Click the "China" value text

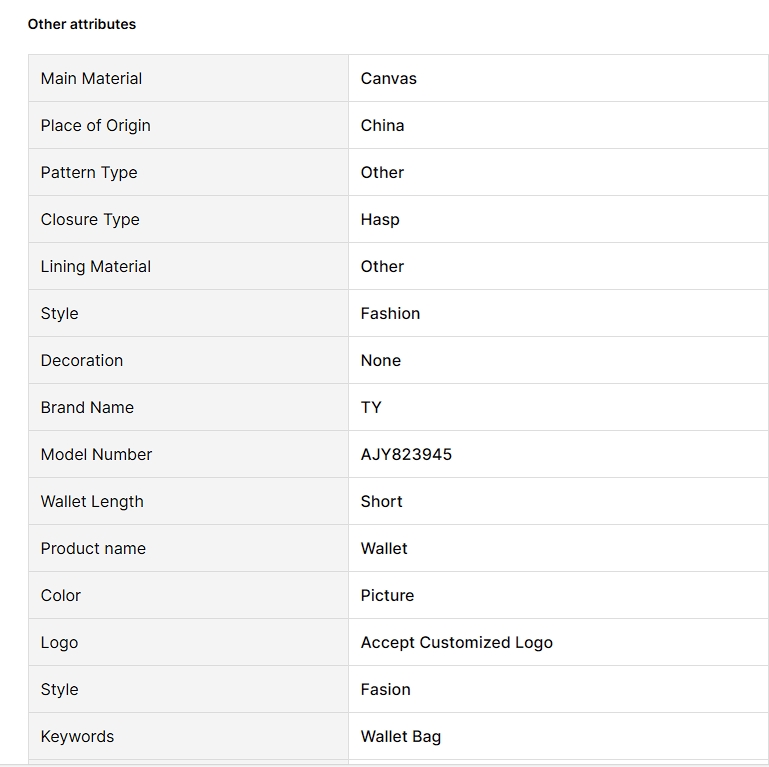(x=382, y=125)
